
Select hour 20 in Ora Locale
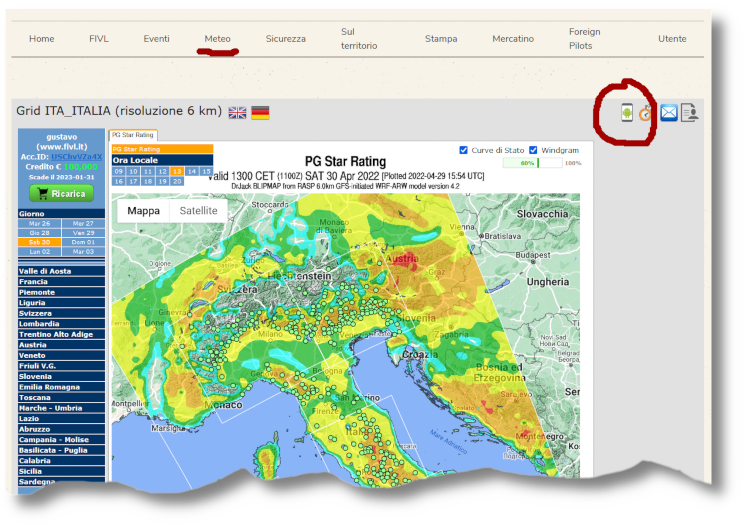(x=177, y=181)
